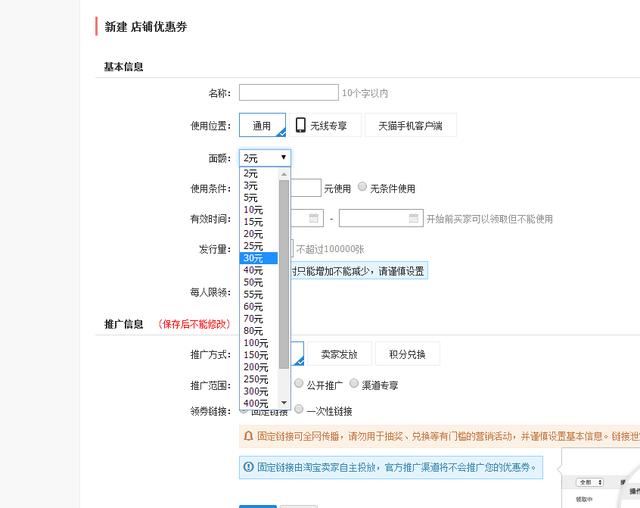The image size is (640, 508).
Task: Choose 55元 in the dropdown list
Action: pyautogui.click(x=258, y=294)
